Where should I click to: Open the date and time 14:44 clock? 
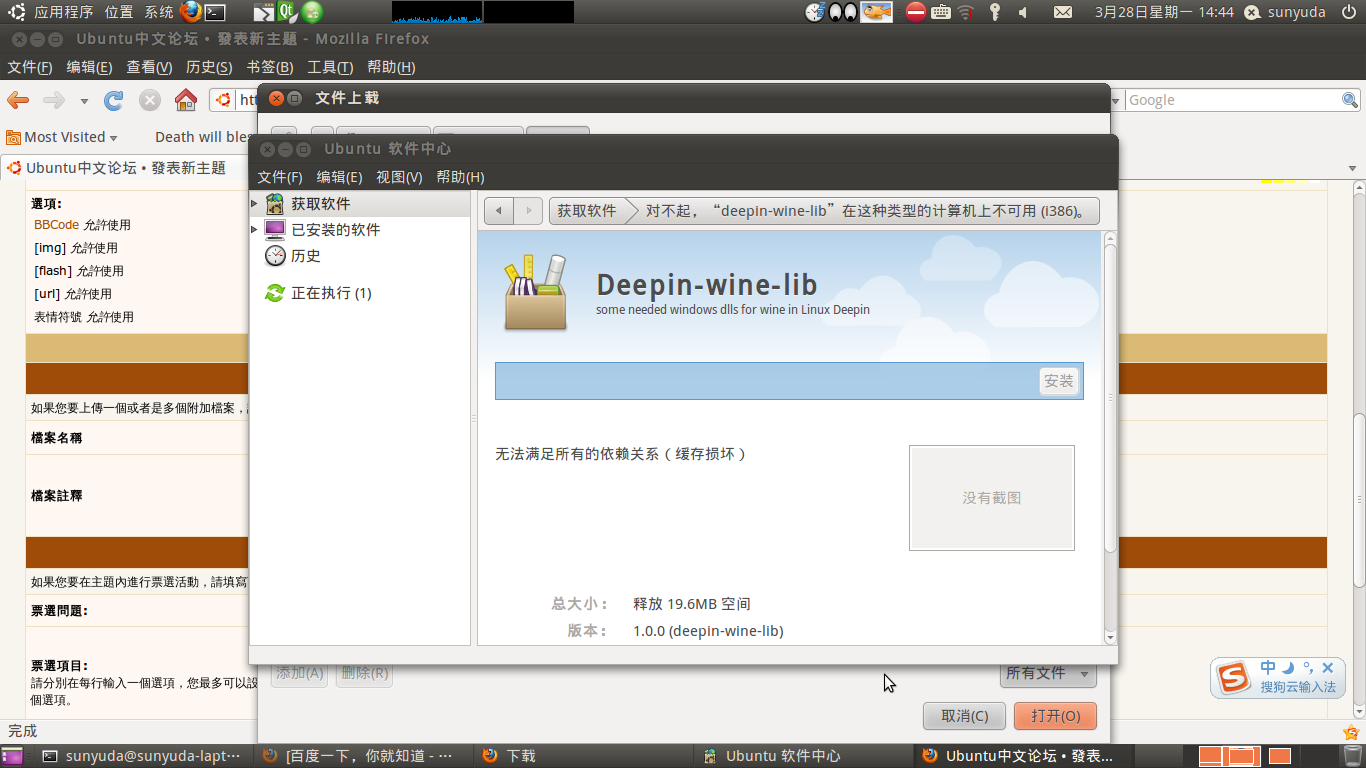pyautogui.click(x=1164, y=12)
